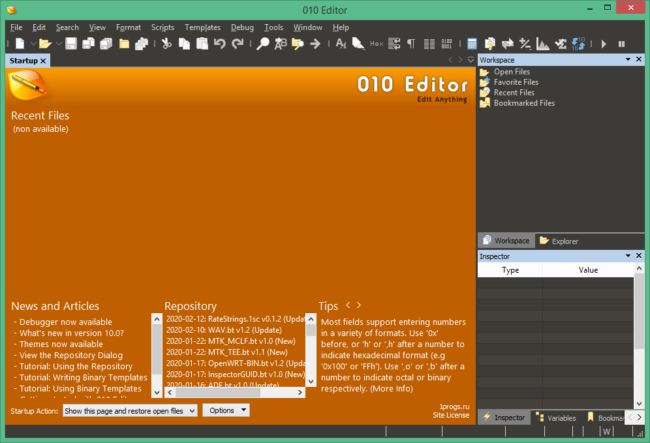650x443 pixels.
Task: Click the Undo arrow icon
Action: (x=220, y=44)
